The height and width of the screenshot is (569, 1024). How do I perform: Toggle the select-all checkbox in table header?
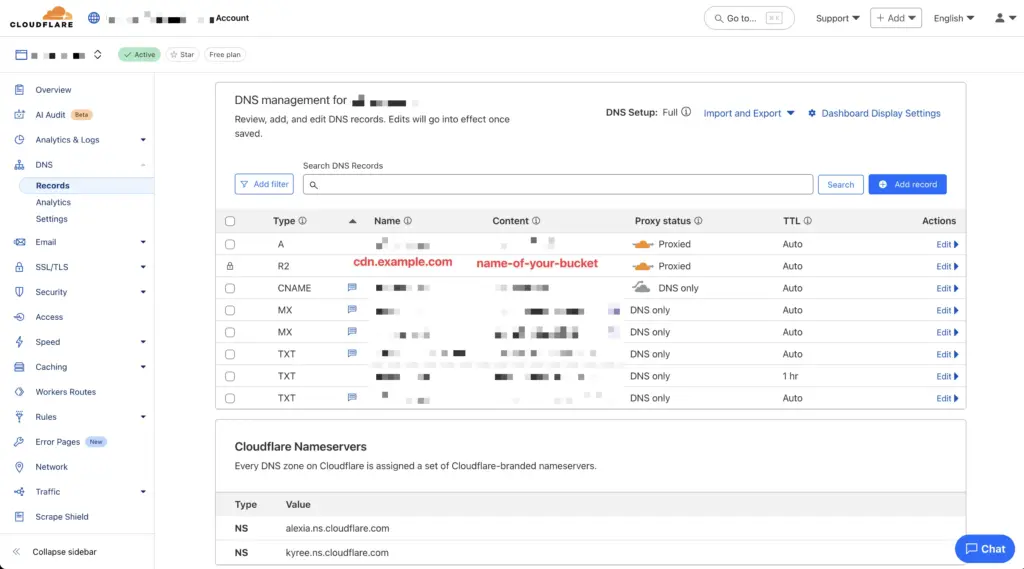(230, 221)
